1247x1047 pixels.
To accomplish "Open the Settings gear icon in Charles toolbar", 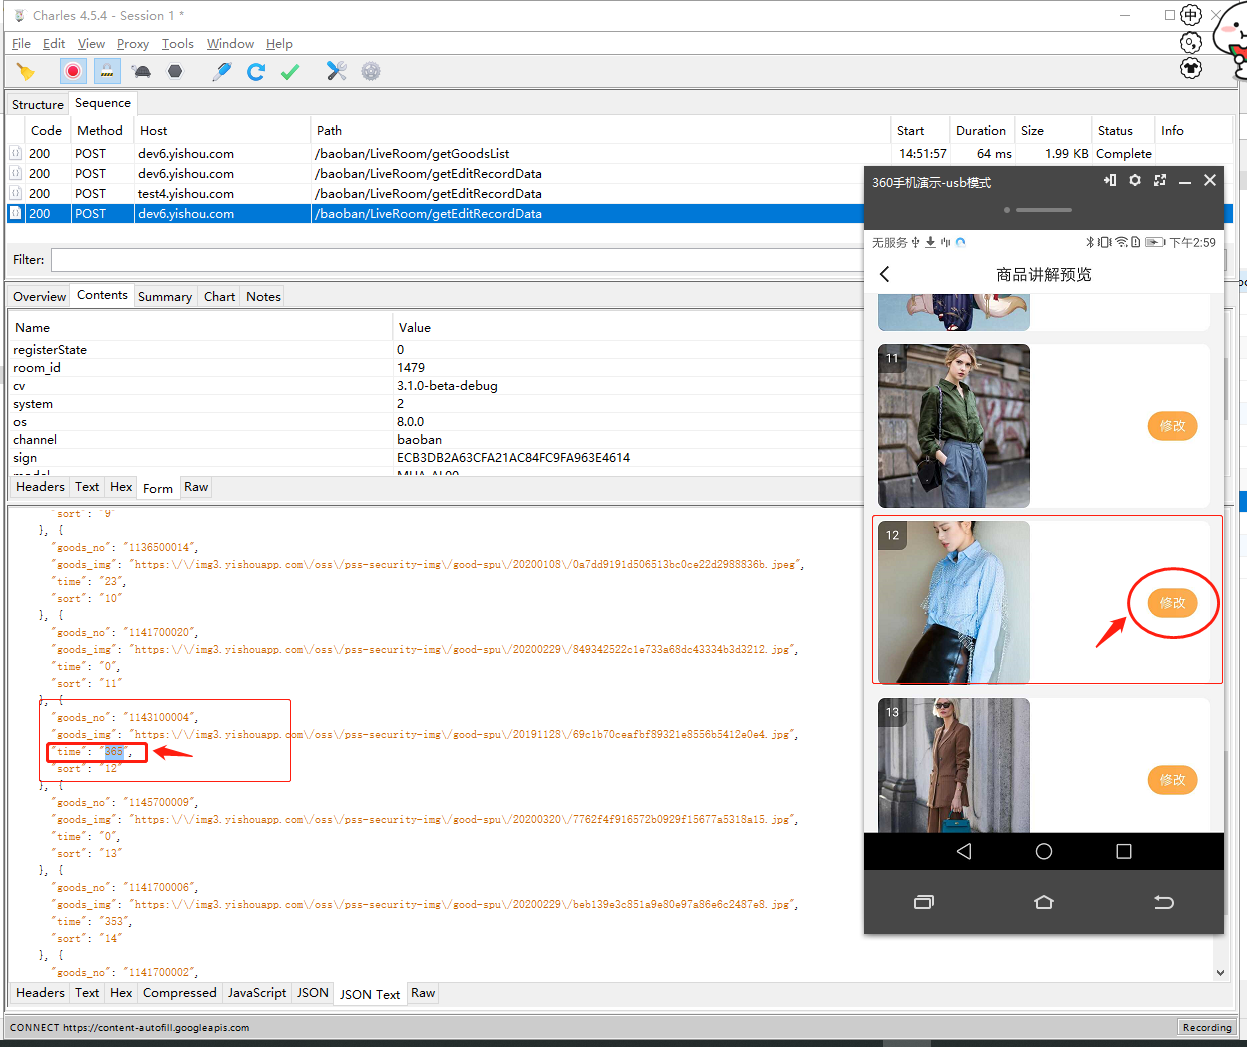I will [371, 71].
